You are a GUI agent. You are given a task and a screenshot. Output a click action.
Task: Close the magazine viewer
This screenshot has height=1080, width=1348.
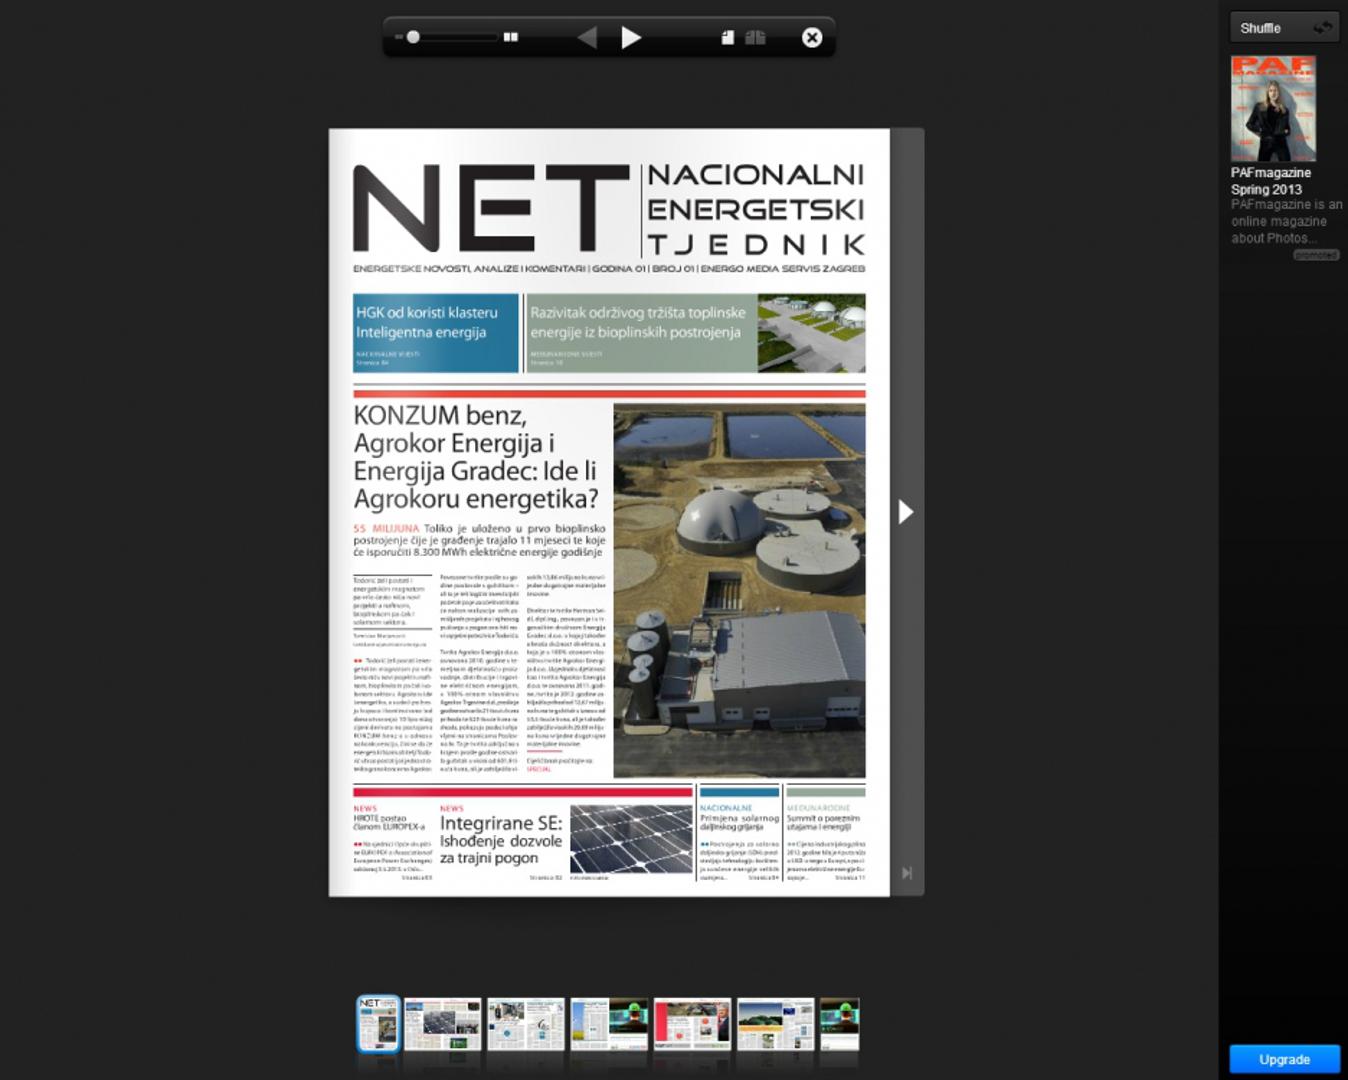(812, 38)
